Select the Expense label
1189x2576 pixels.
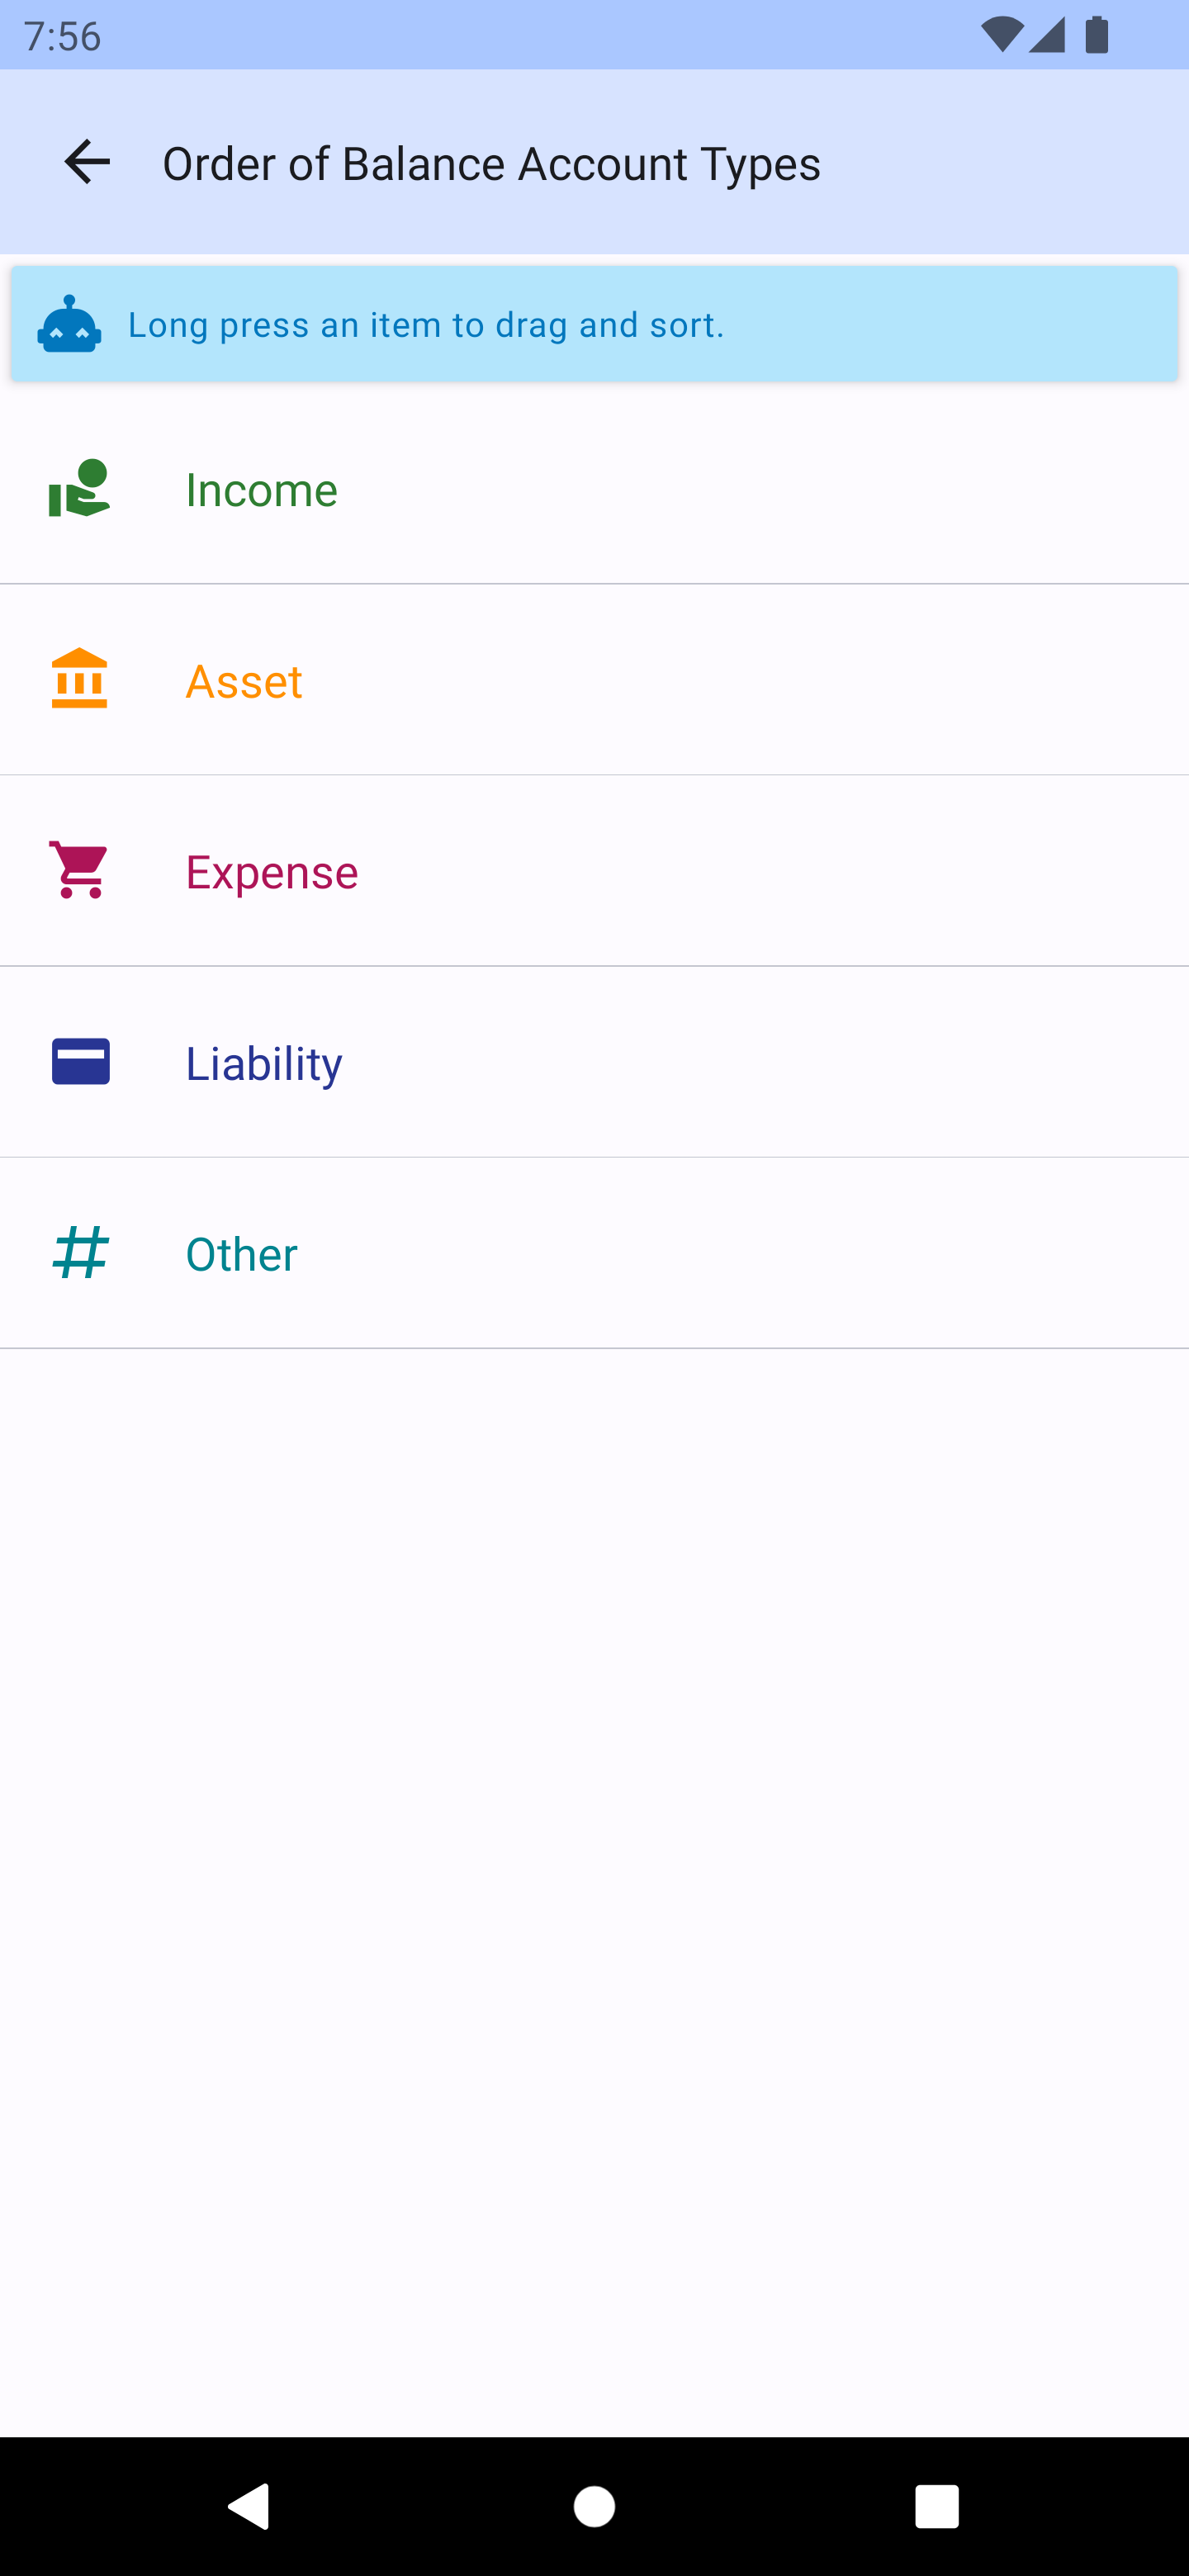272,872
